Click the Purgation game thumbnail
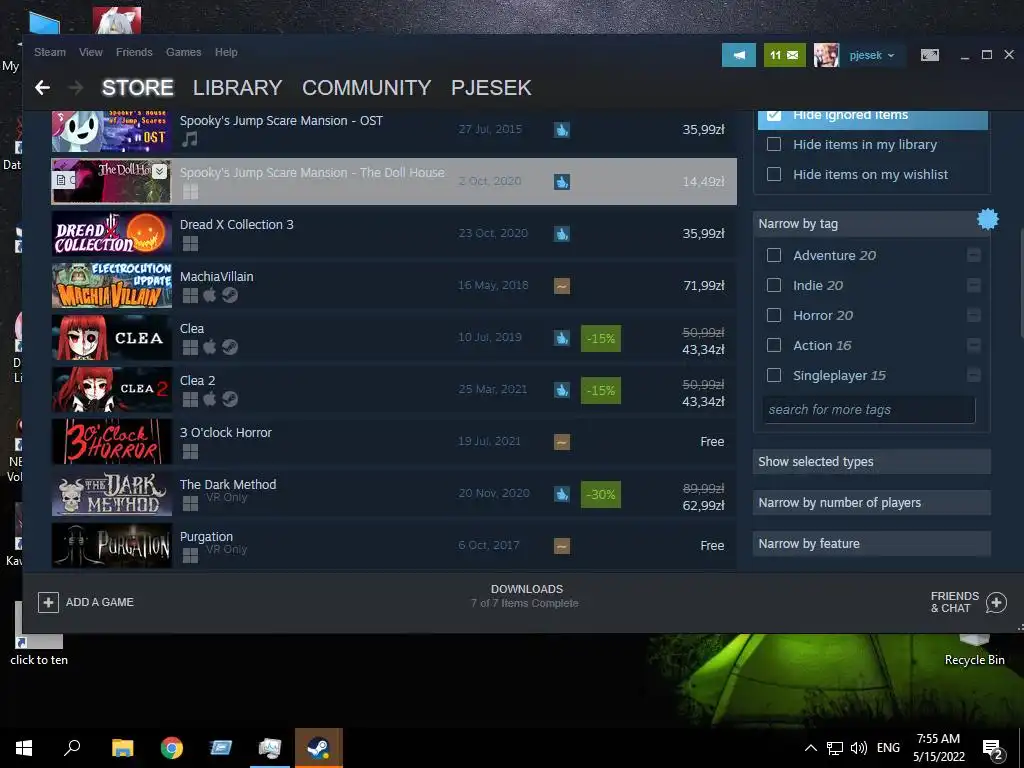Image resolution: width=1024 pixels, height=768 pixels. (x=112, y=546)
